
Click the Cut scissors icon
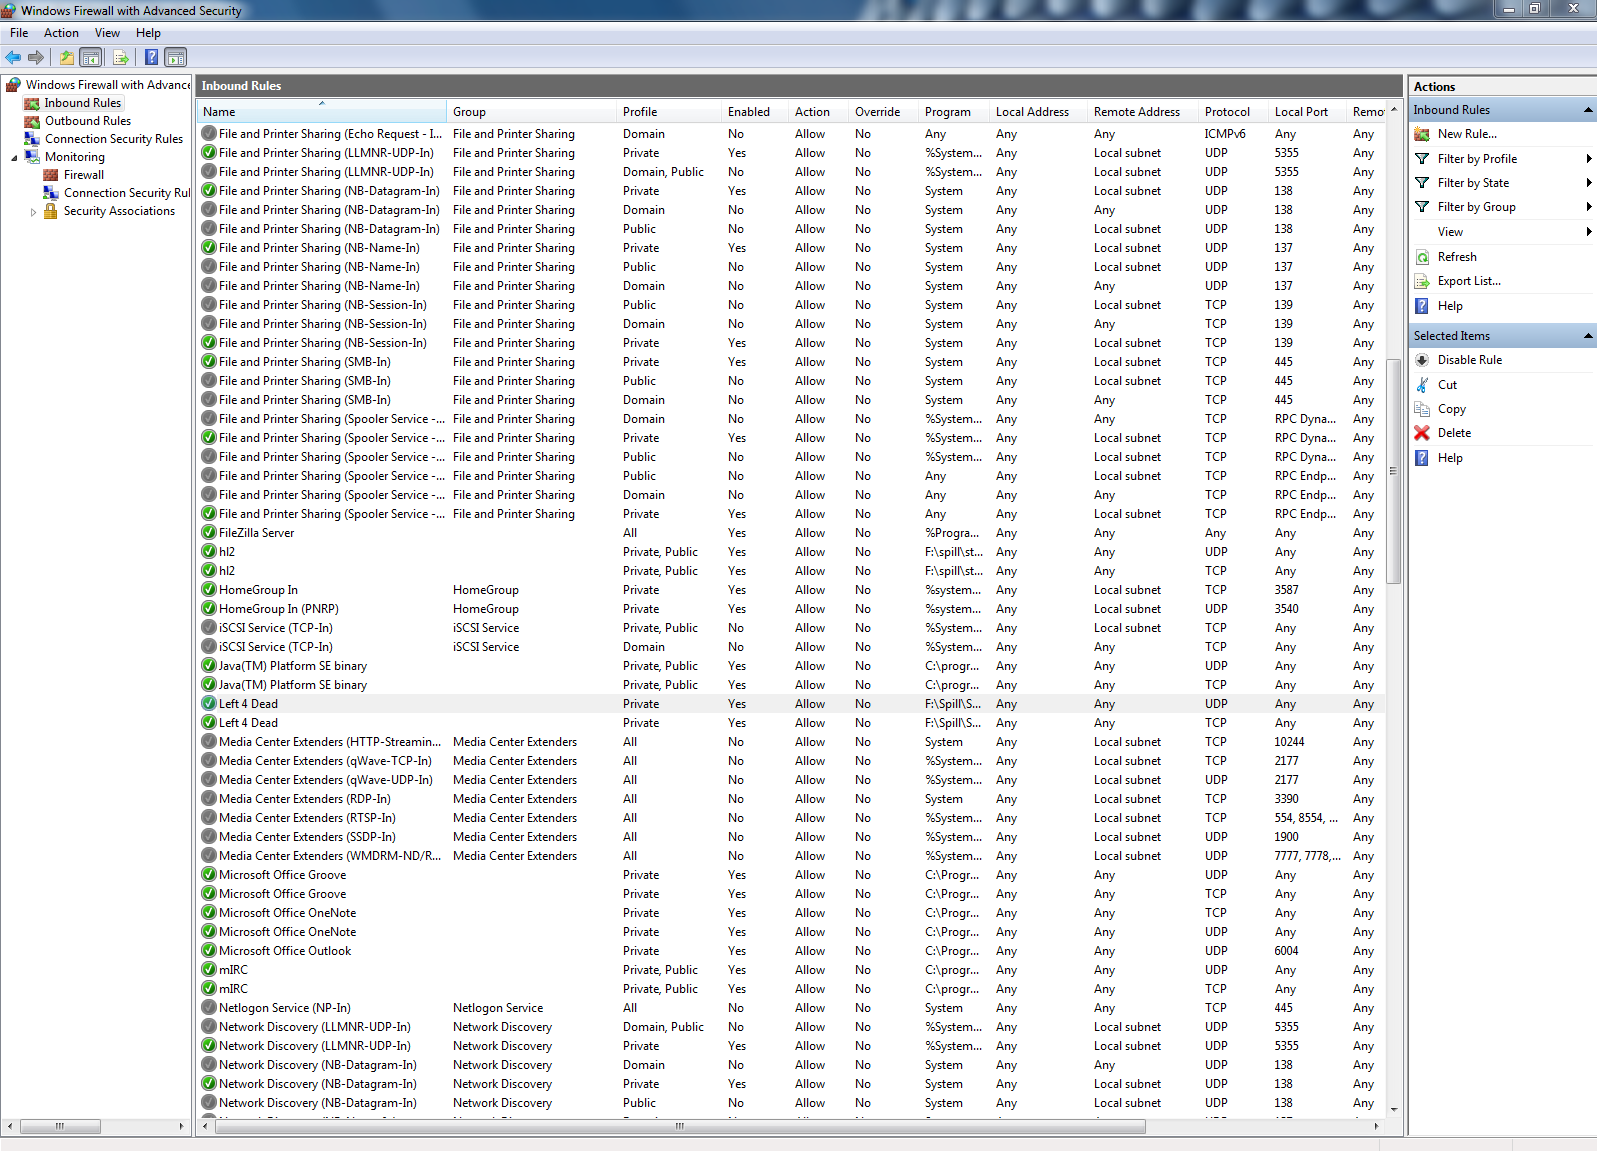[x=1422, y=385]
